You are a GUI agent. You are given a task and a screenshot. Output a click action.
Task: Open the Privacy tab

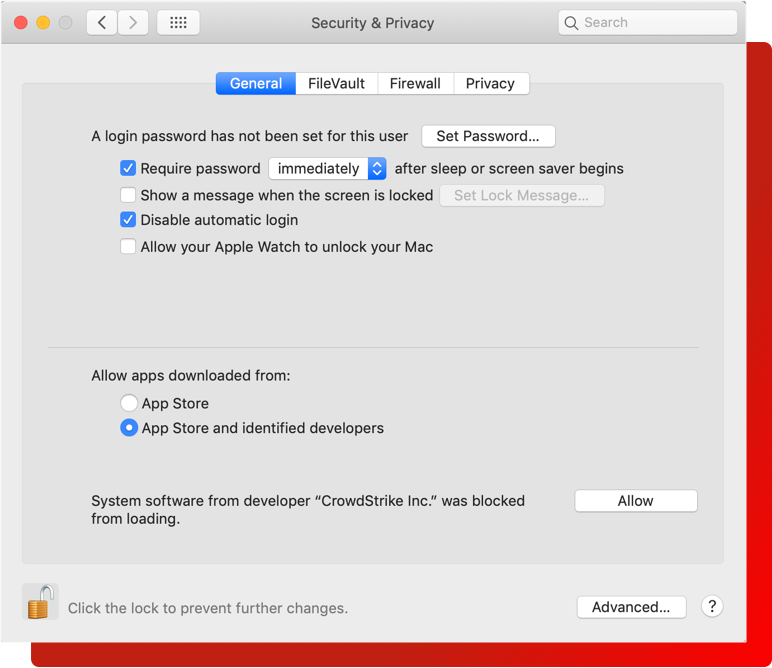tap(490, 83)
